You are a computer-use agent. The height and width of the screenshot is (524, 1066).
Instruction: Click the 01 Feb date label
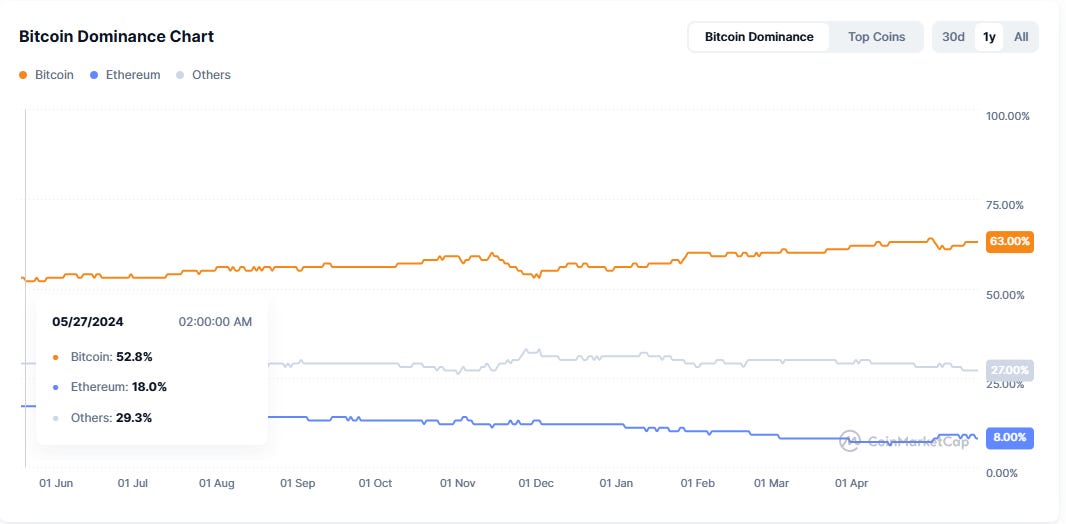tap(698, 483)
